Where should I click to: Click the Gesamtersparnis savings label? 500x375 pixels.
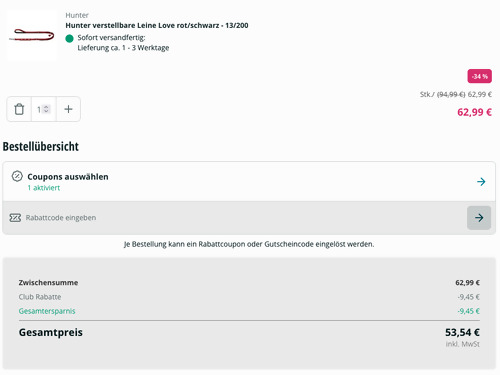coord(47,311)
